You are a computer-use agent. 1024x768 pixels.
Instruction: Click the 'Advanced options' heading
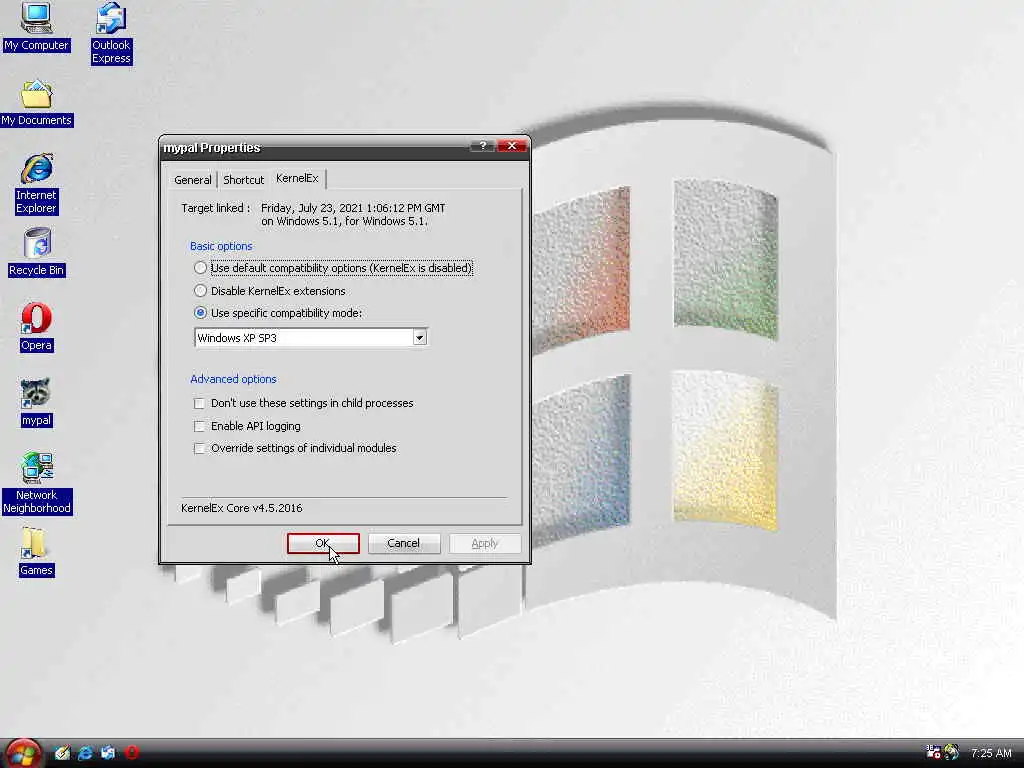[233, 379]
